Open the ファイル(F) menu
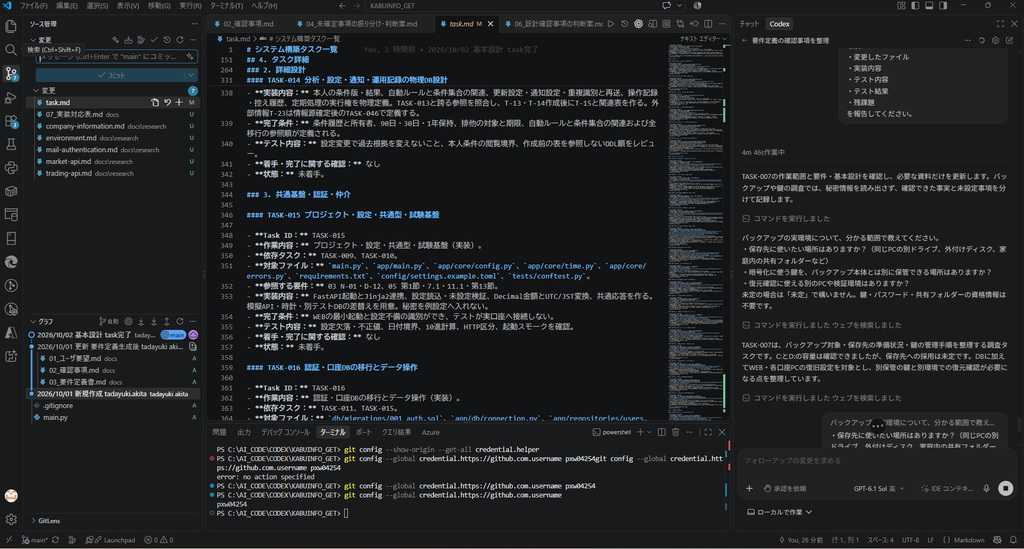 33,5
